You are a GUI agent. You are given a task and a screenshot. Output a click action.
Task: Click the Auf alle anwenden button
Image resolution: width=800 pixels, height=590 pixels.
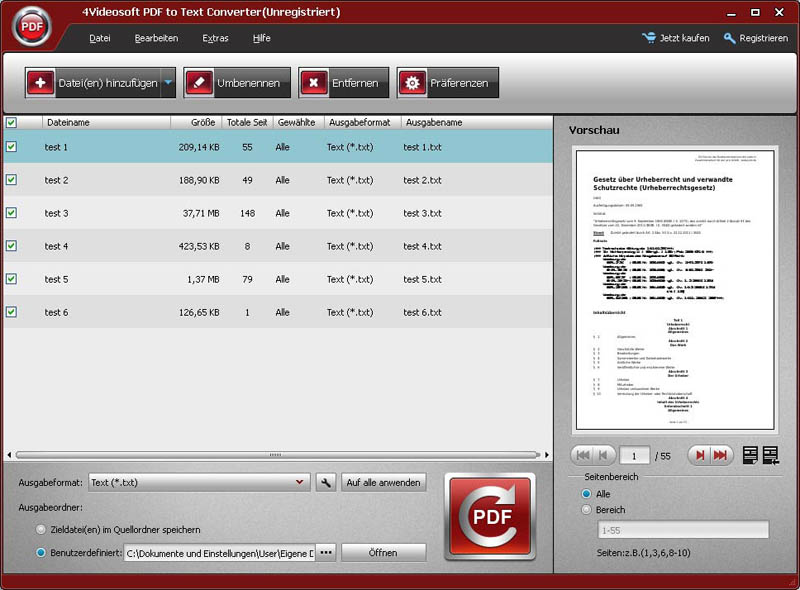coord(384,483)
